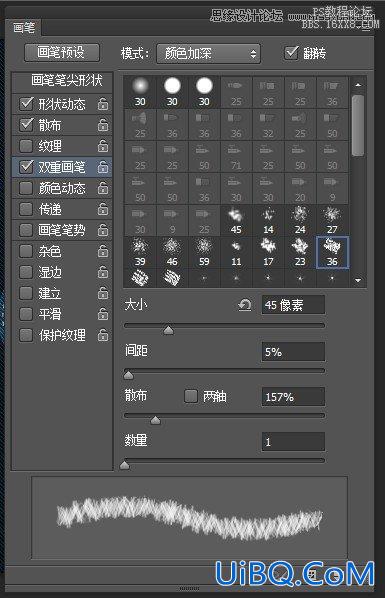This screenshot has width=385, height=598.
Task: Toggle the lock icon beside 传递
Action: 103,209
